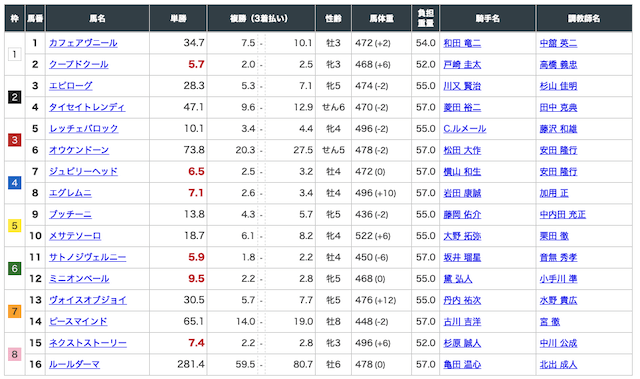Open jockey link 横山 和生
Viewport: 640px width, 379px height.
point(462,171)
